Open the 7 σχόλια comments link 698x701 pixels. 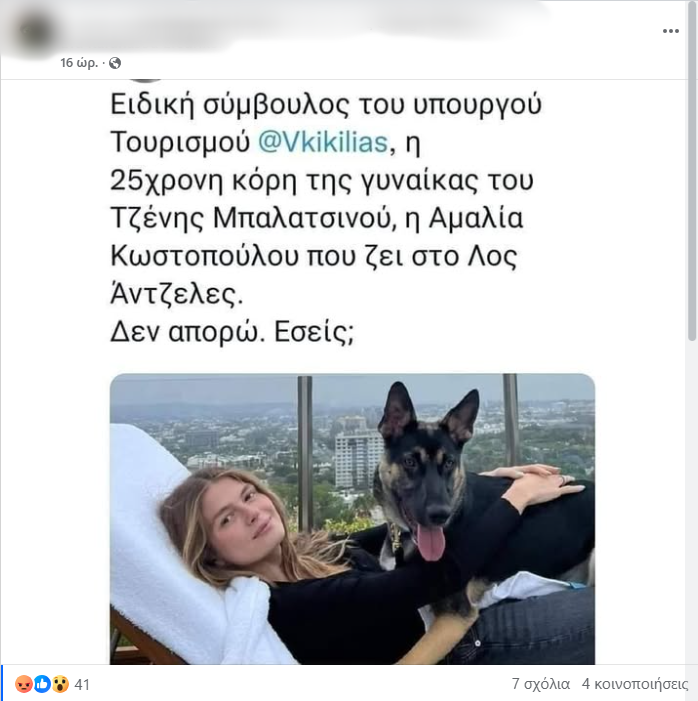tap(541, 684)
